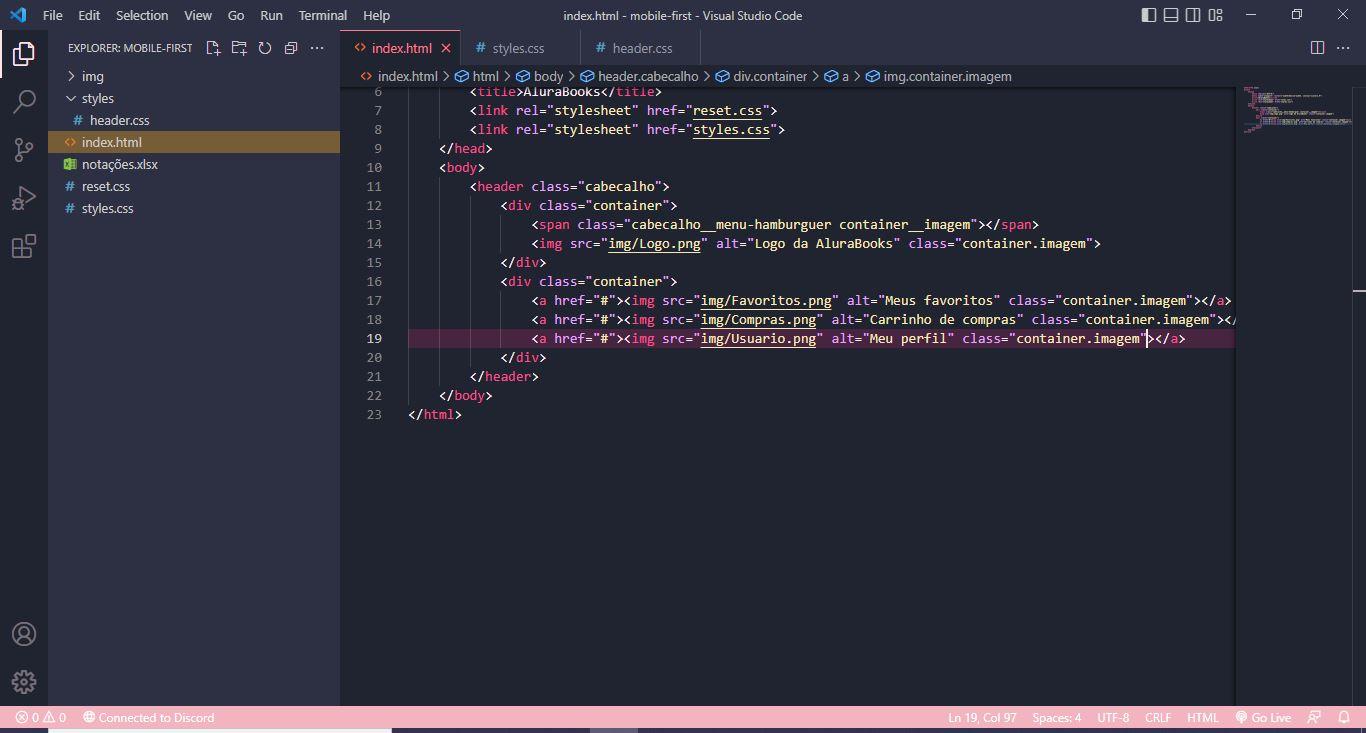
Task: Open the Run menu
Action: [x=271, y=15]
